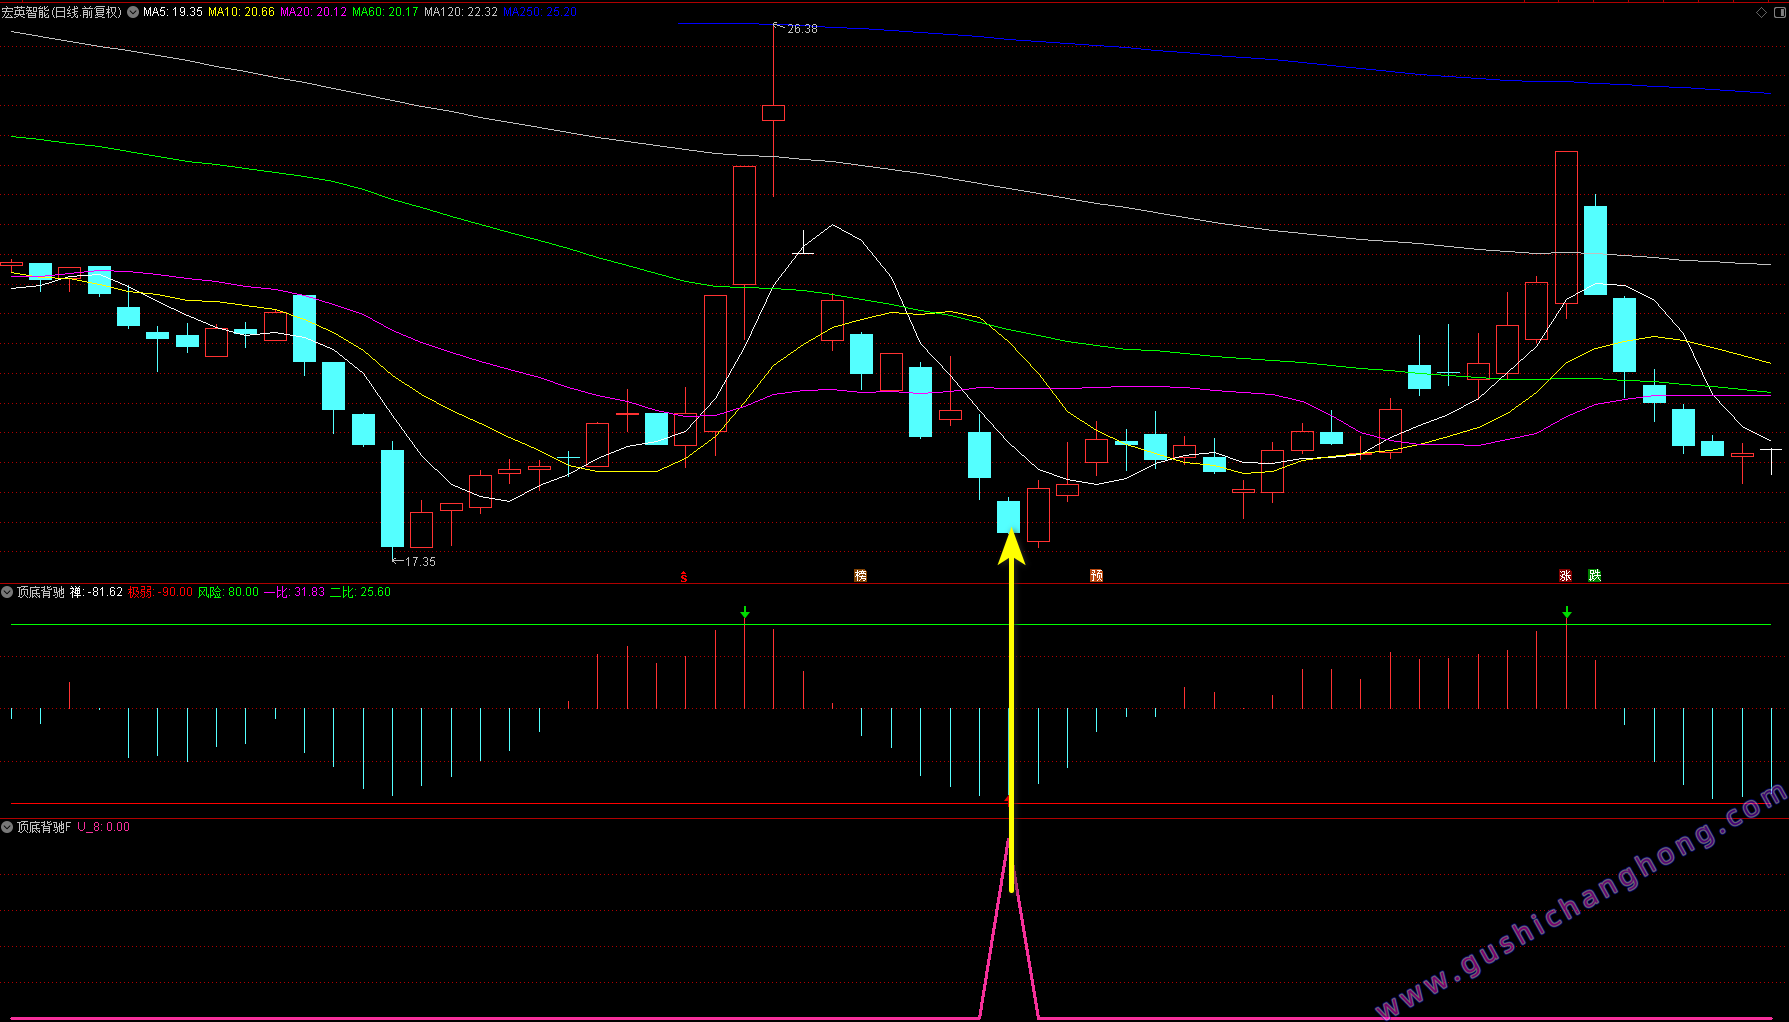The width and height of the screenshot is (1789, 1022).
Task: Open the 涨 event marker below the chart
Action: [1565, 576]
